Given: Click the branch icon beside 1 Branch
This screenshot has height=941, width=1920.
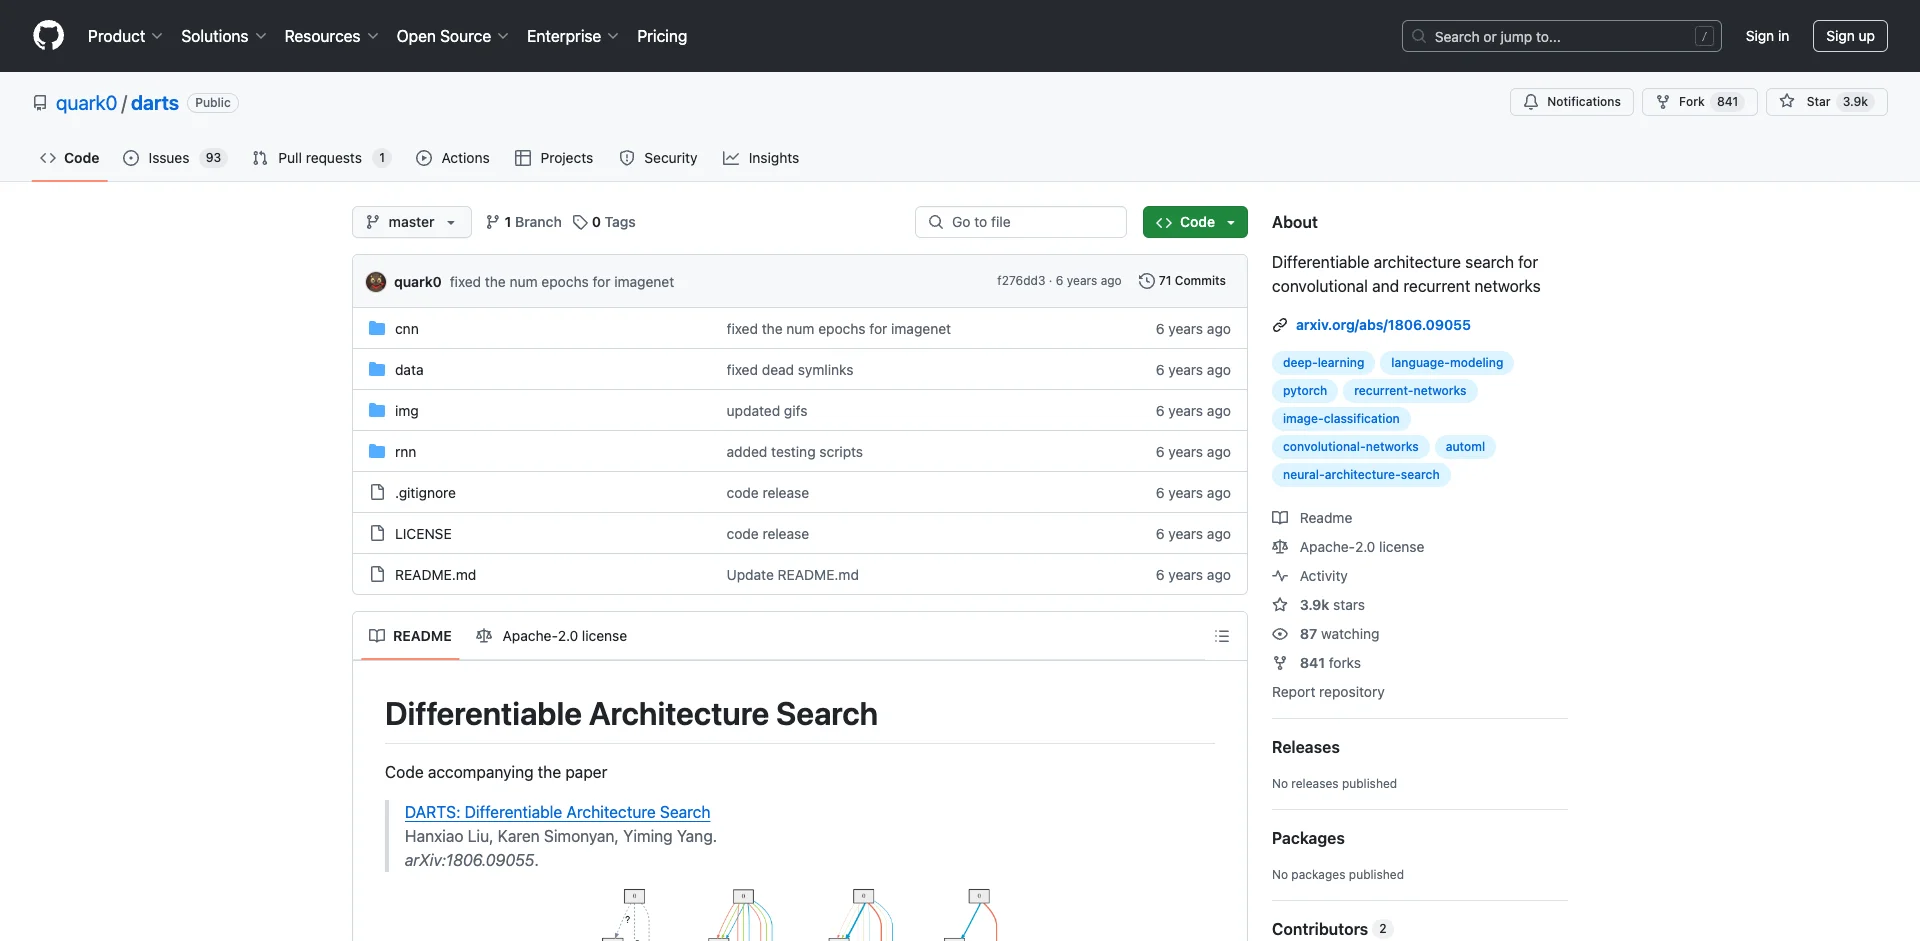Looking at the screenshot, I should [493, 222].
